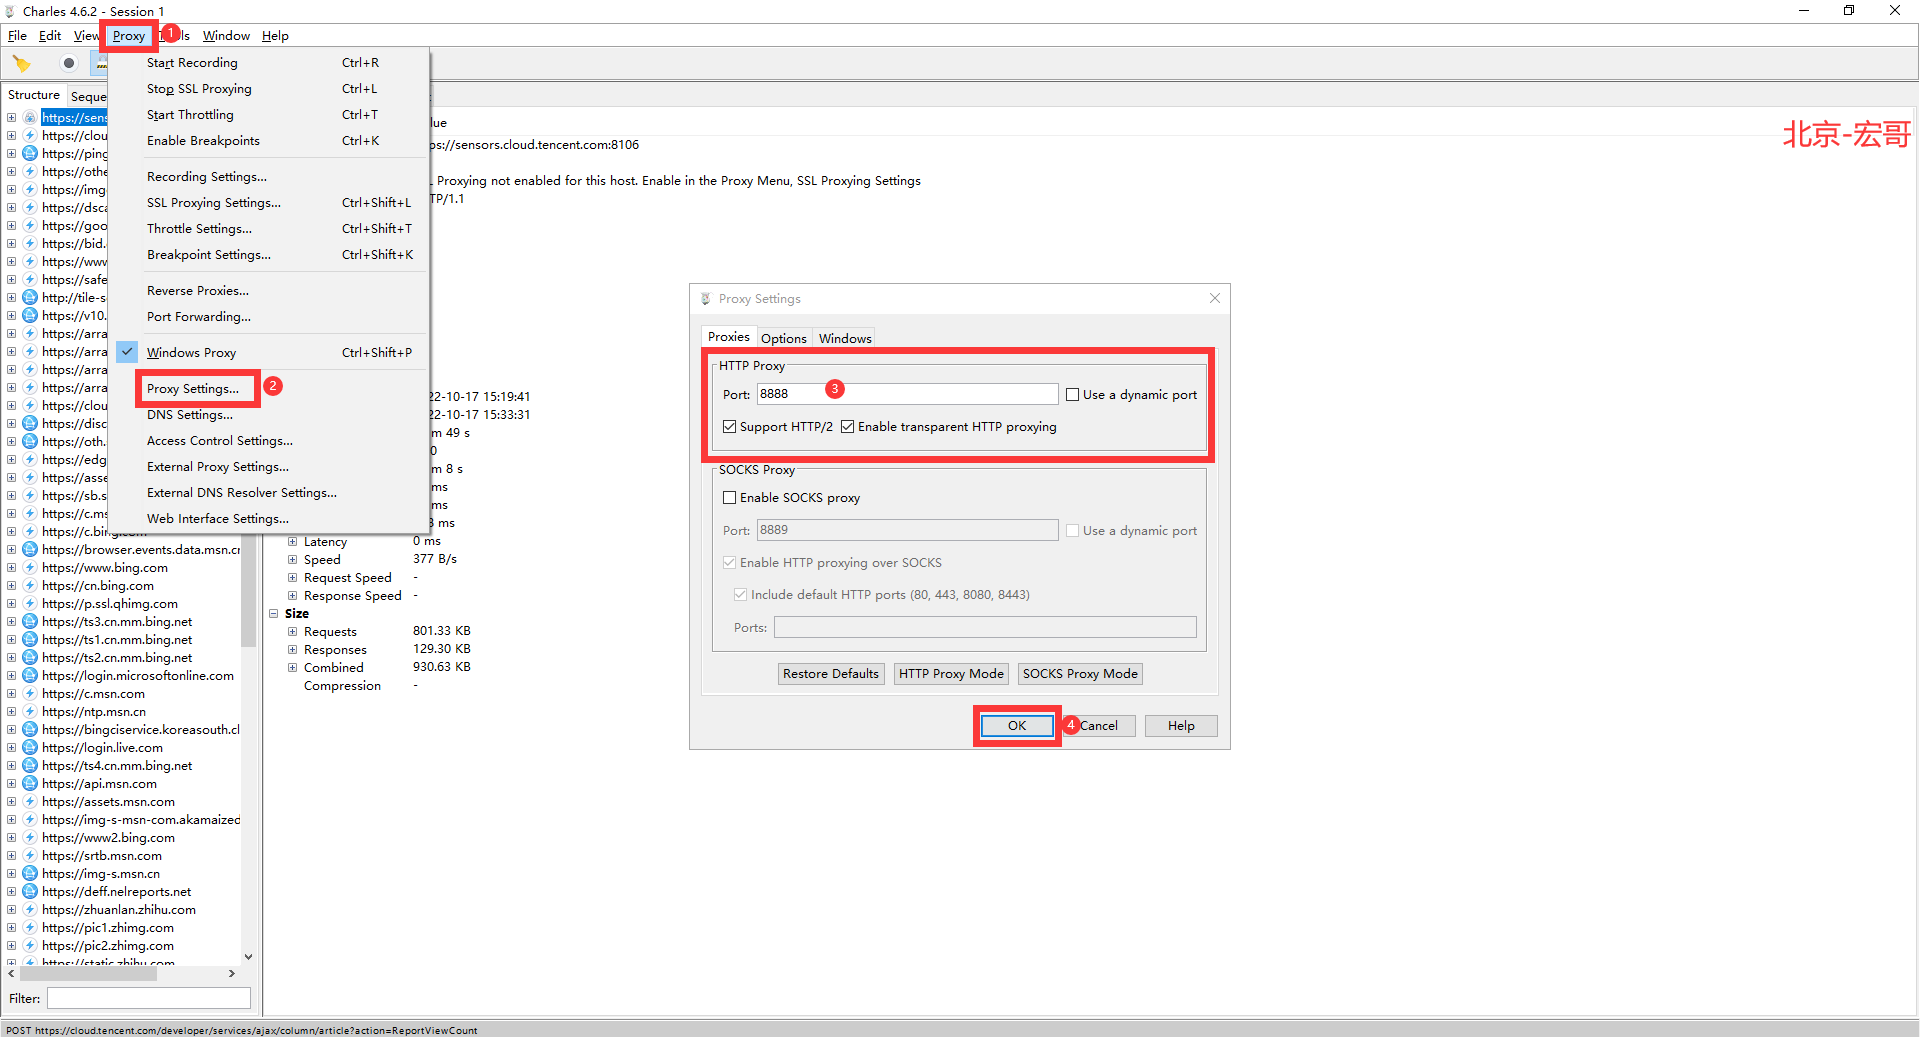This screenshot has width=1920, height=1037.
Task: Click icon beside https://login.live.com
Action: [x=30, y=748]
